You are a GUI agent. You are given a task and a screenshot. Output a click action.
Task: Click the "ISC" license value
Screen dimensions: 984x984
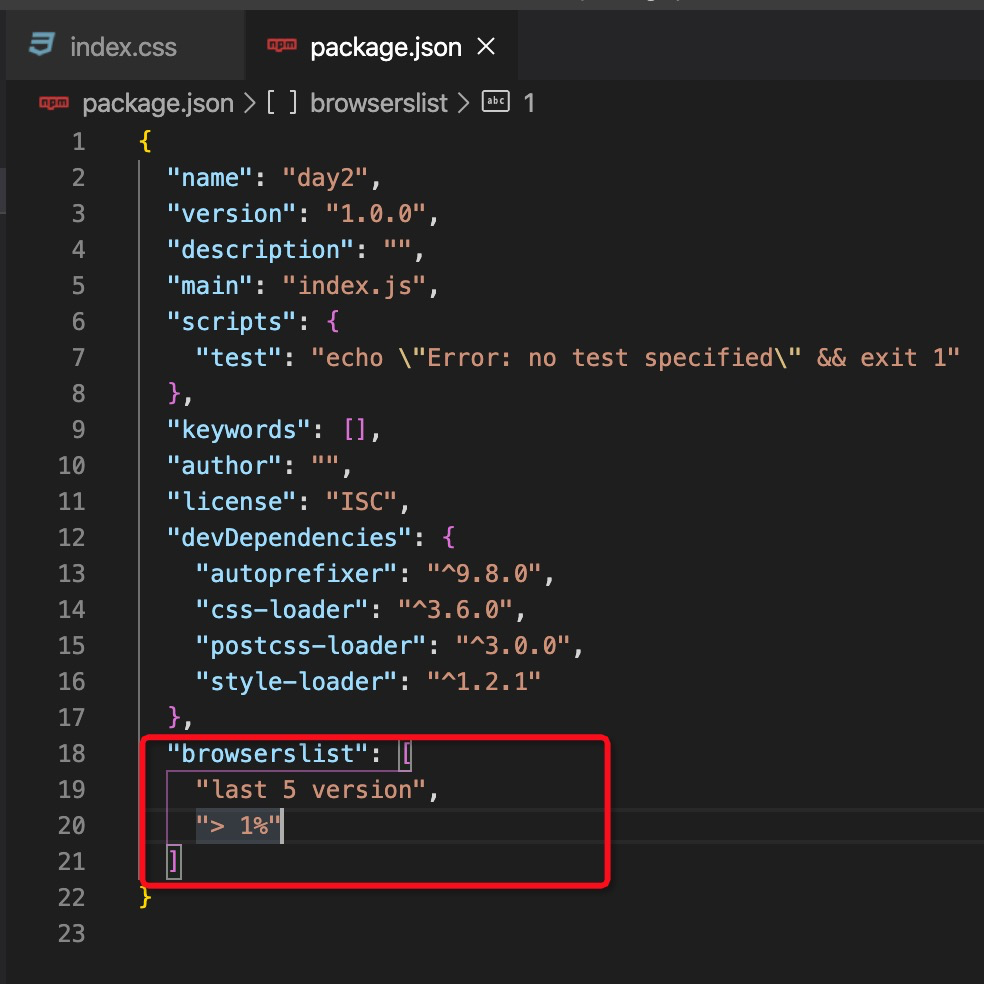[x=361, y=502]
